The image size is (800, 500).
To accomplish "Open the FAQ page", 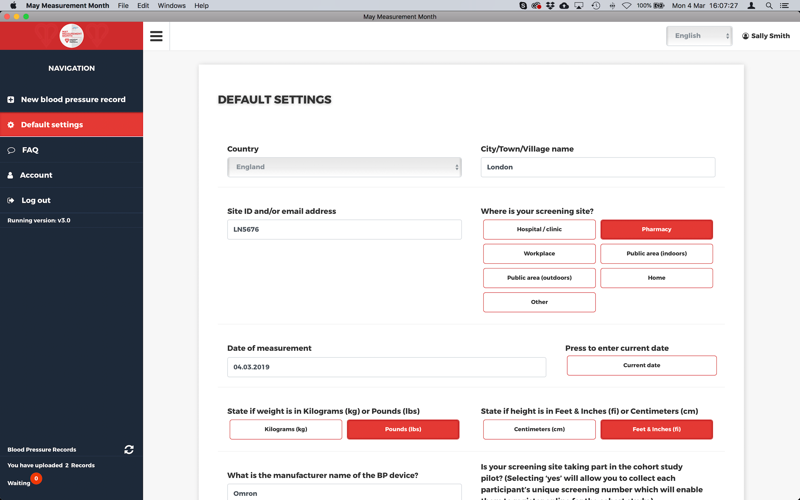I will (71, 150).
